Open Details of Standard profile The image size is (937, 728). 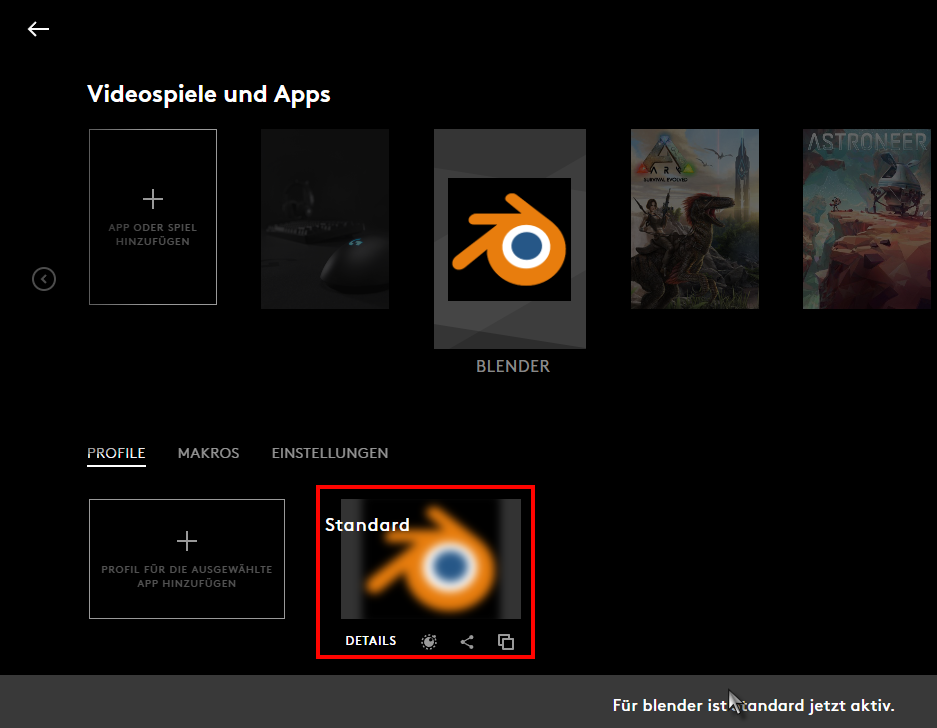click(x=370, y=641)
